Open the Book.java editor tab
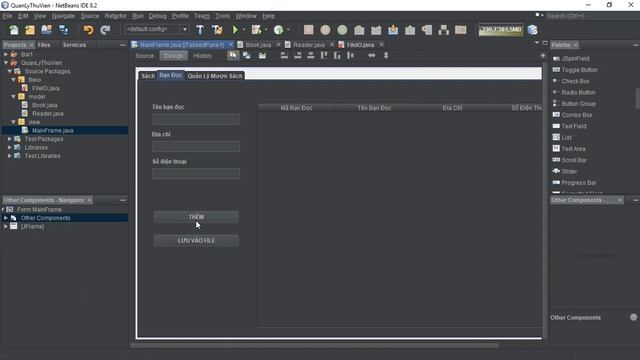 pos(258,44)
